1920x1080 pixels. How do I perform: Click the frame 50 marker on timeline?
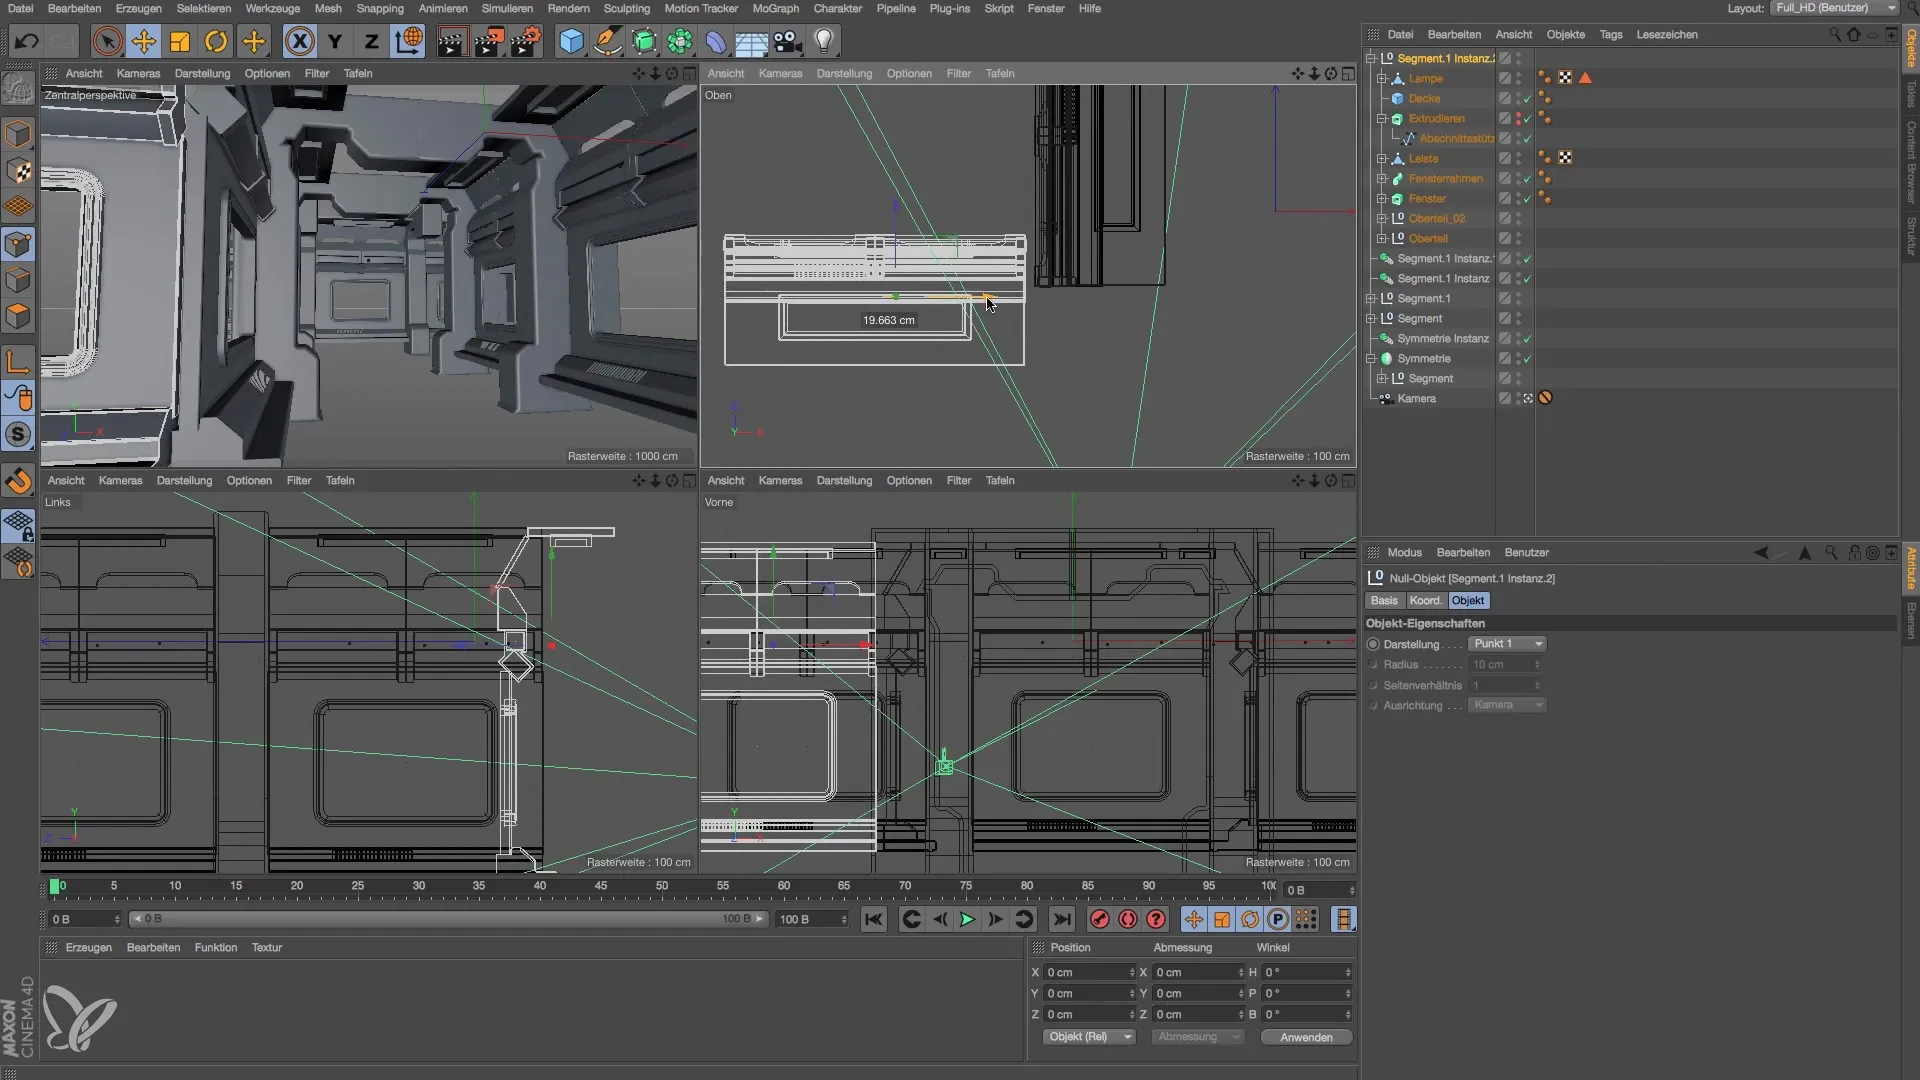[x=662, y=886]
